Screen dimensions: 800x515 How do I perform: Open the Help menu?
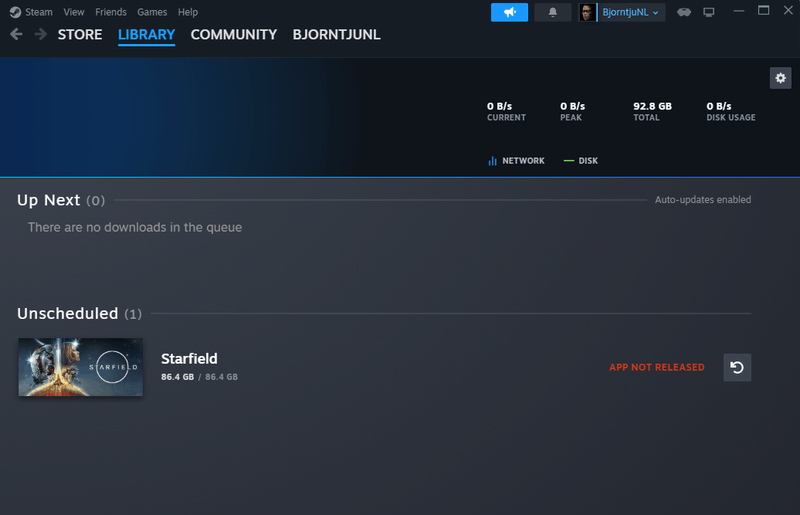tap(188, 12)
